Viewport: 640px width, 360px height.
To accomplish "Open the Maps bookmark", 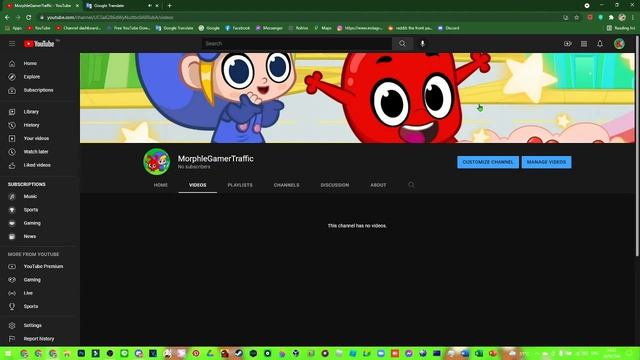I will 322,28.
